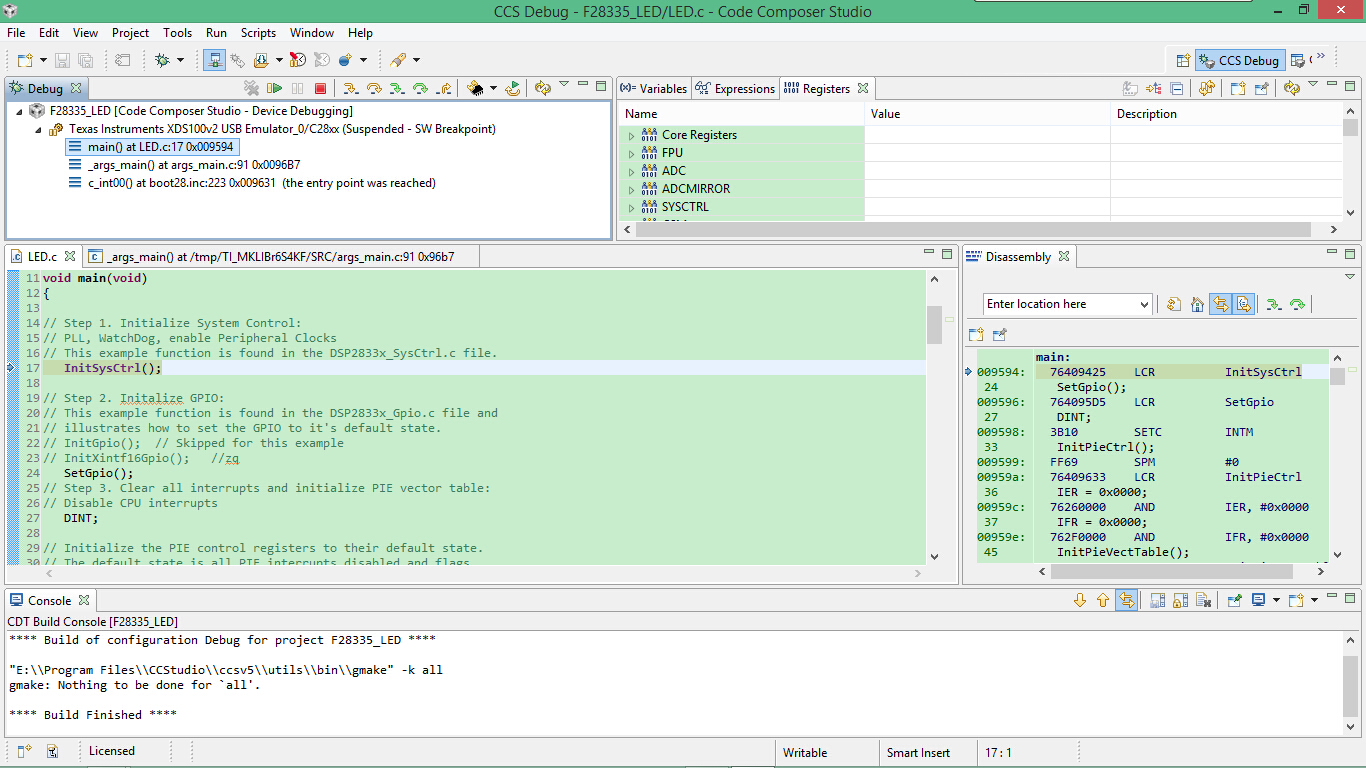This screenshot has width=1366, height=768.
Task: Switch to the Expressions tab
Action: click(736, 89)
